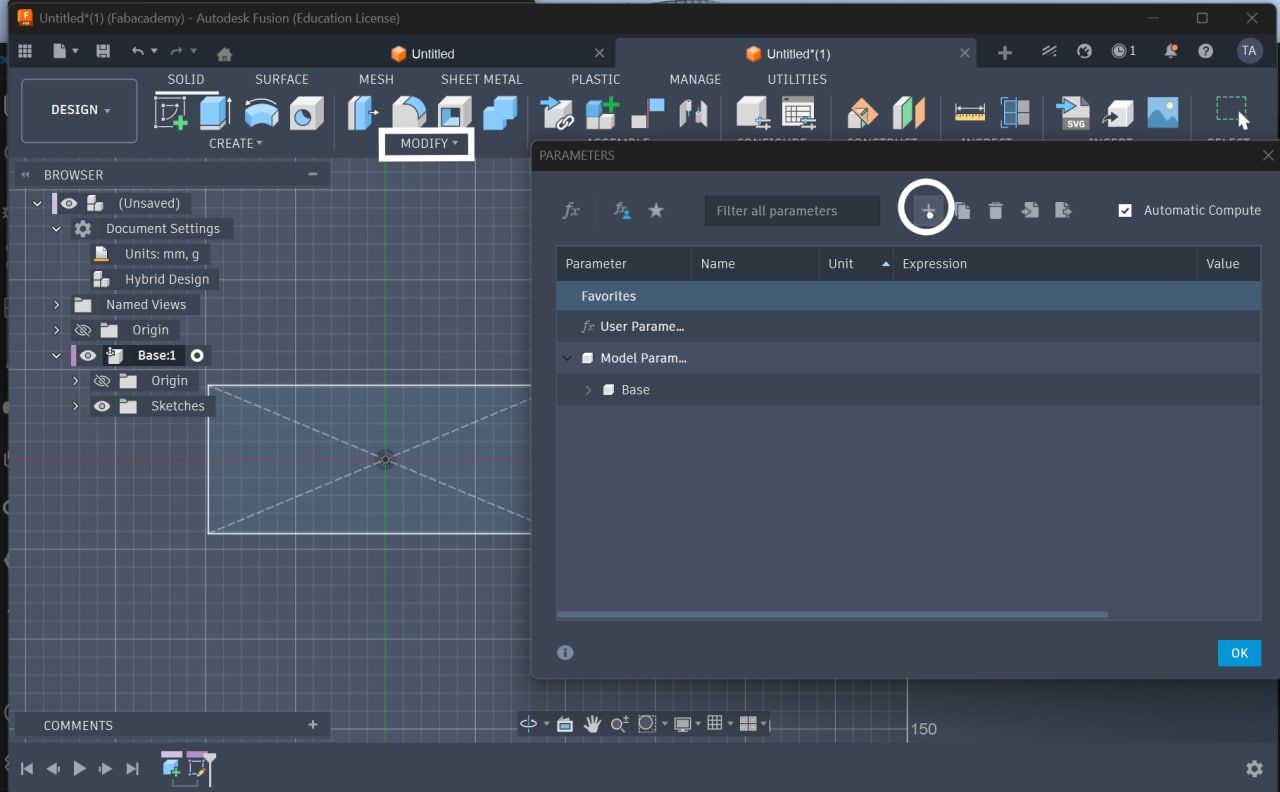Select the Measure tool icon
1280x792 pixels.
pyautogui.click(x=970, y=113)
